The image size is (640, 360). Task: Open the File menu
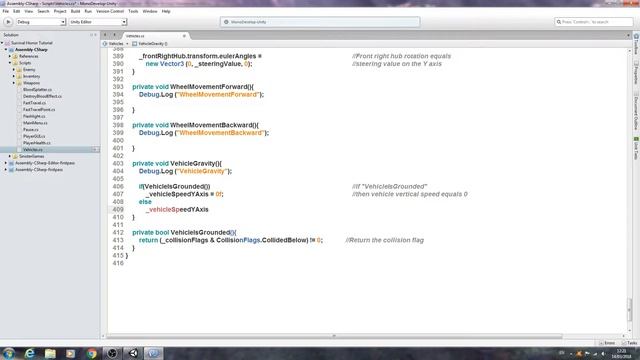[6, 11]
